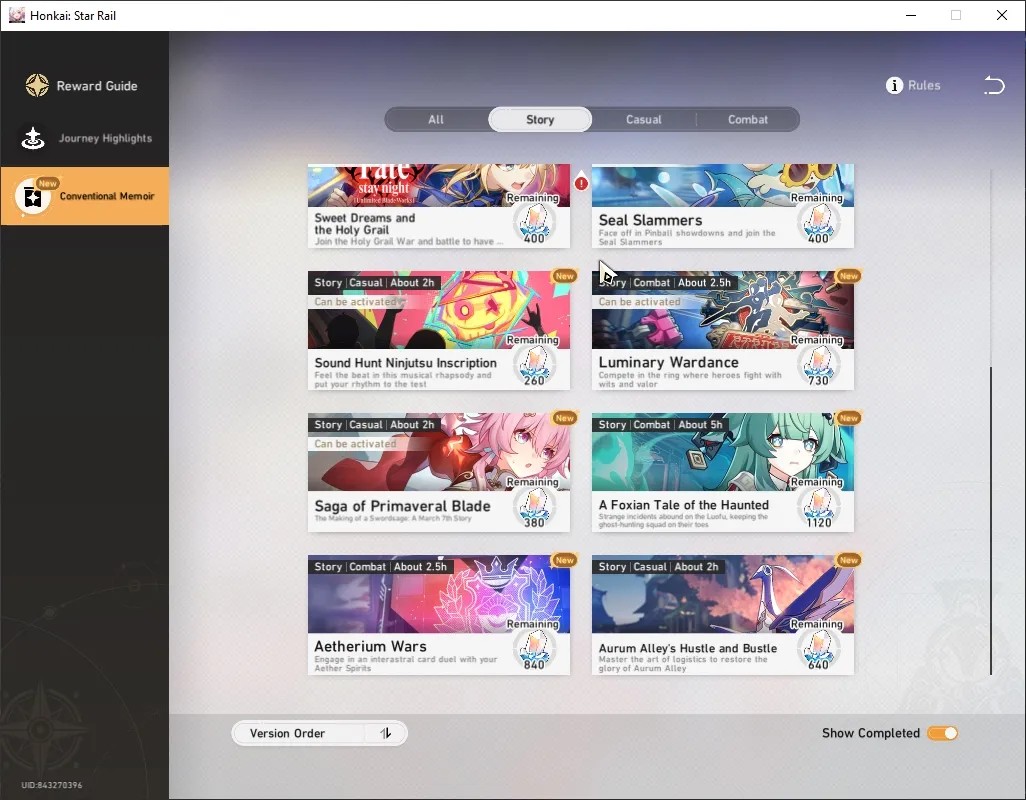Click the red exclamation alert icon
This screenshot has height=800, width=1026.
[581, 183]
